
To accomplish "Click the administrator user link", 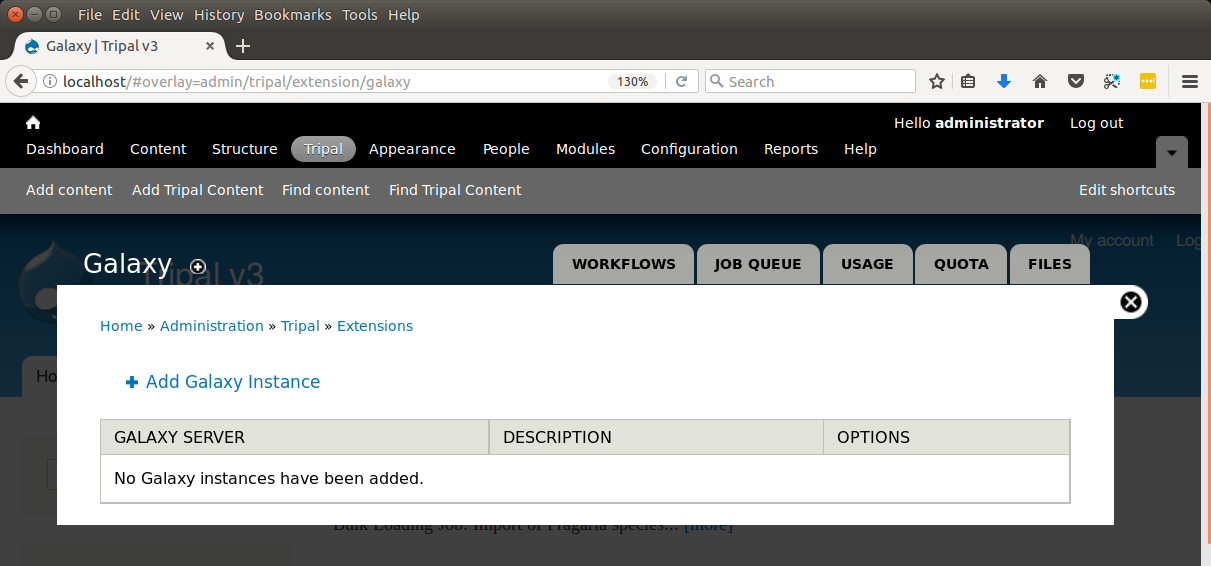I will (x=989, y=123).
